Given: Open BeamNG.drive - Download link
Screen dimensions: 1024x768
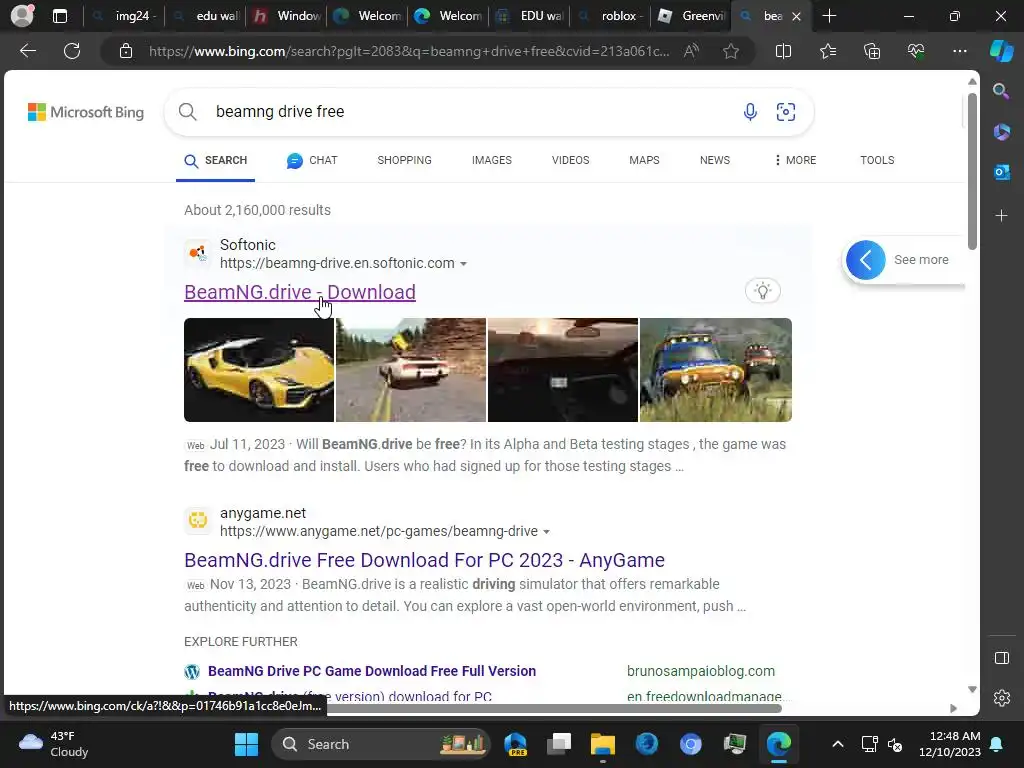Looking at the screenshot, I should pos(300,292).
